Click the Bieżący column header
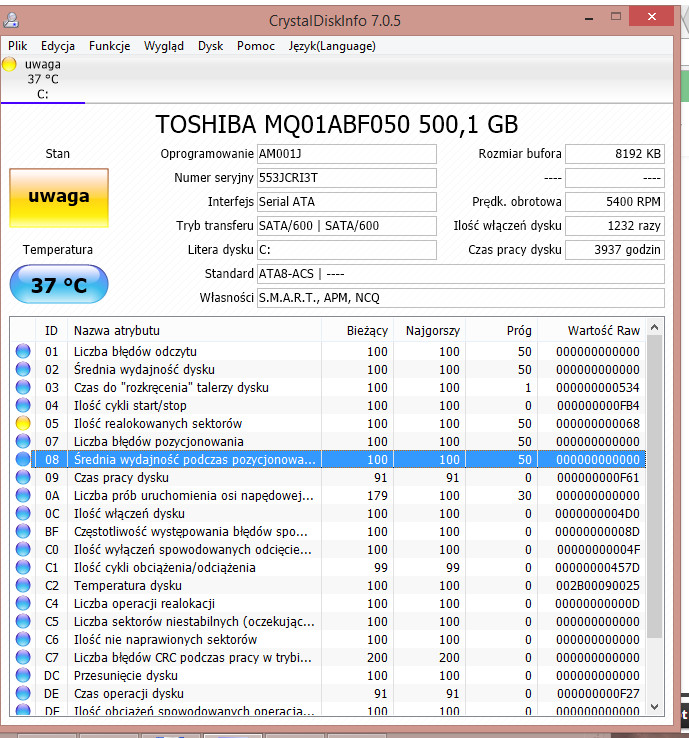689x738 pixels. [358, 330]
